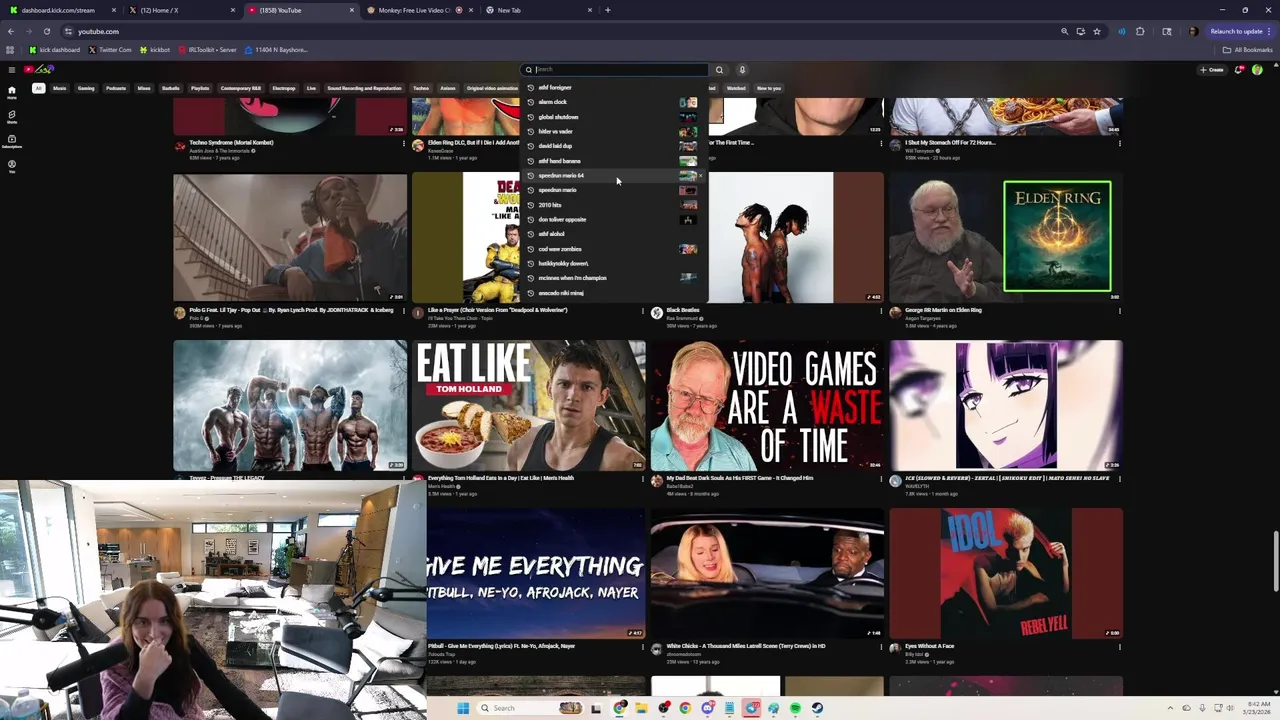Open Give Me Everything lyric video
The width and height of the screenshot is (1280, 720).
point(536,574)
